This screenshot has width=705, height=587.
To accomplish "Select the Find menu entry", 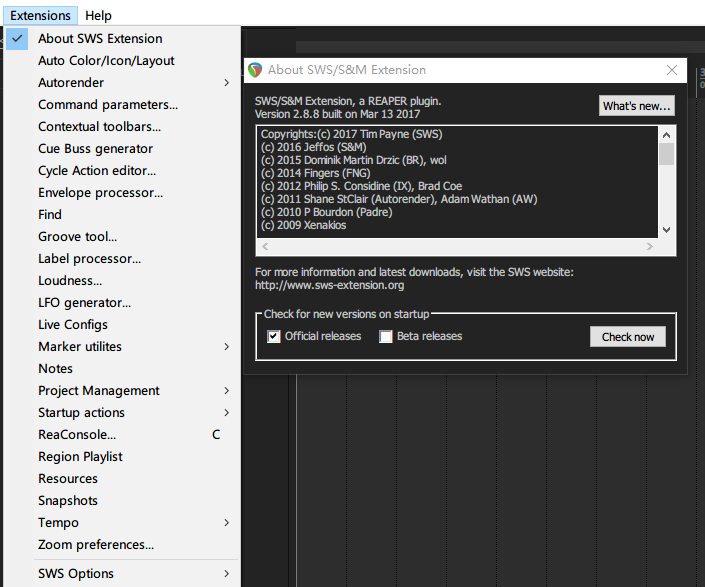I will pos(122,215).
